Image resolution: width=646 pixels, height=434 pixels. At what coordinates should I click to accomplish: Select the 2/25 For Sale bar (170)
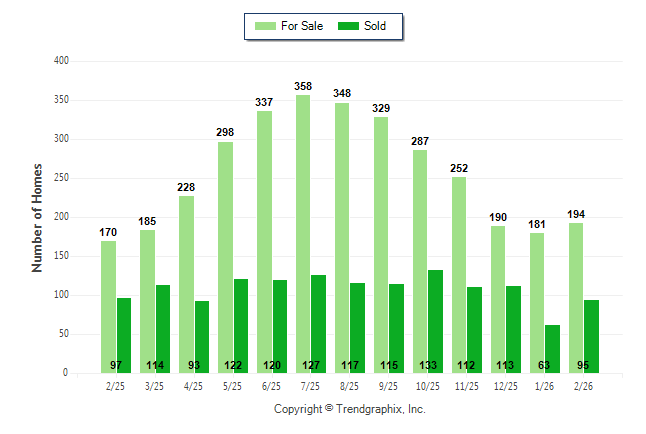[x=108, y=307]
